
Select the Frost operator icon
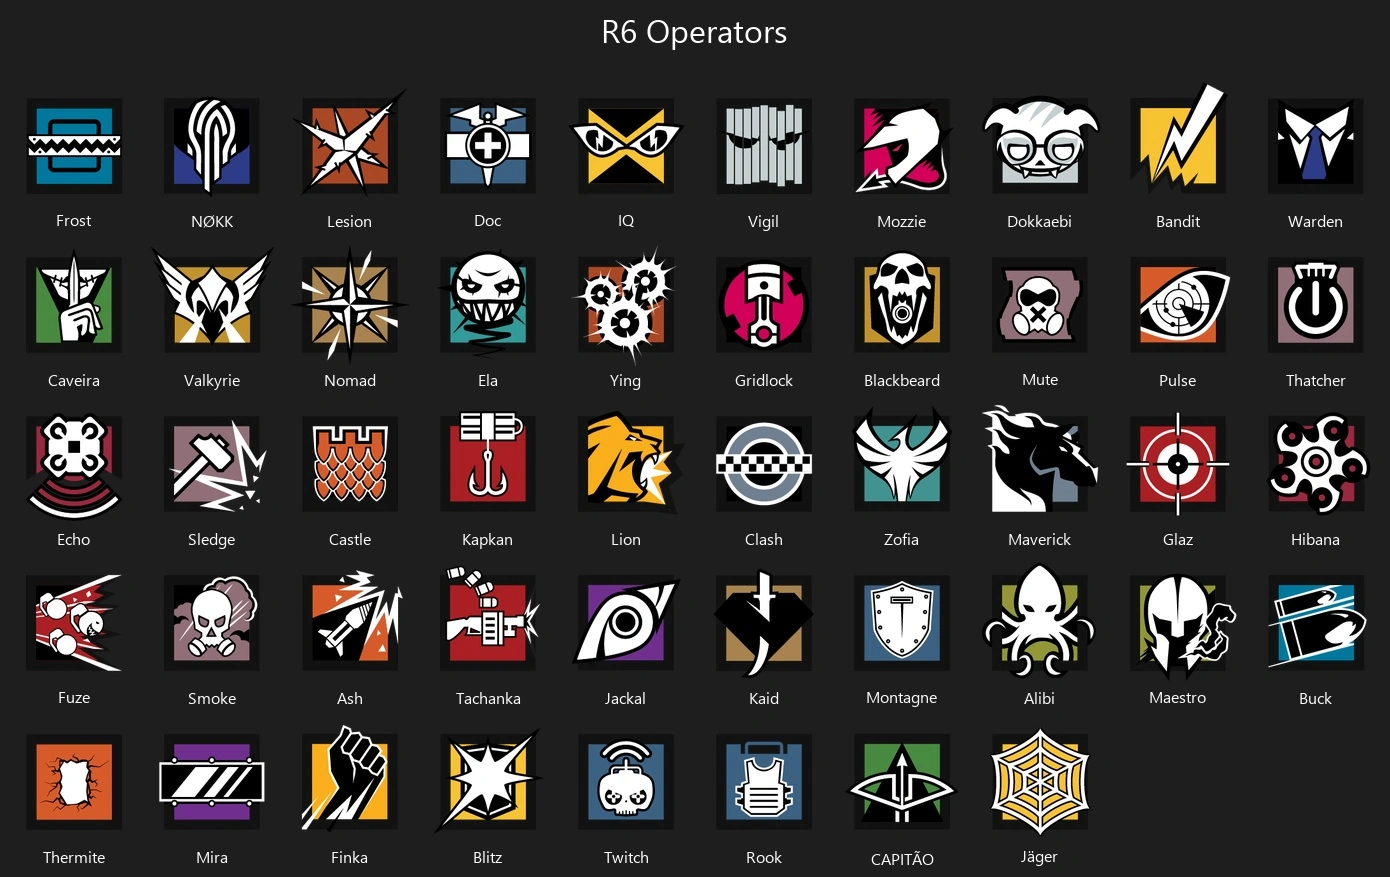click(74, 146)
